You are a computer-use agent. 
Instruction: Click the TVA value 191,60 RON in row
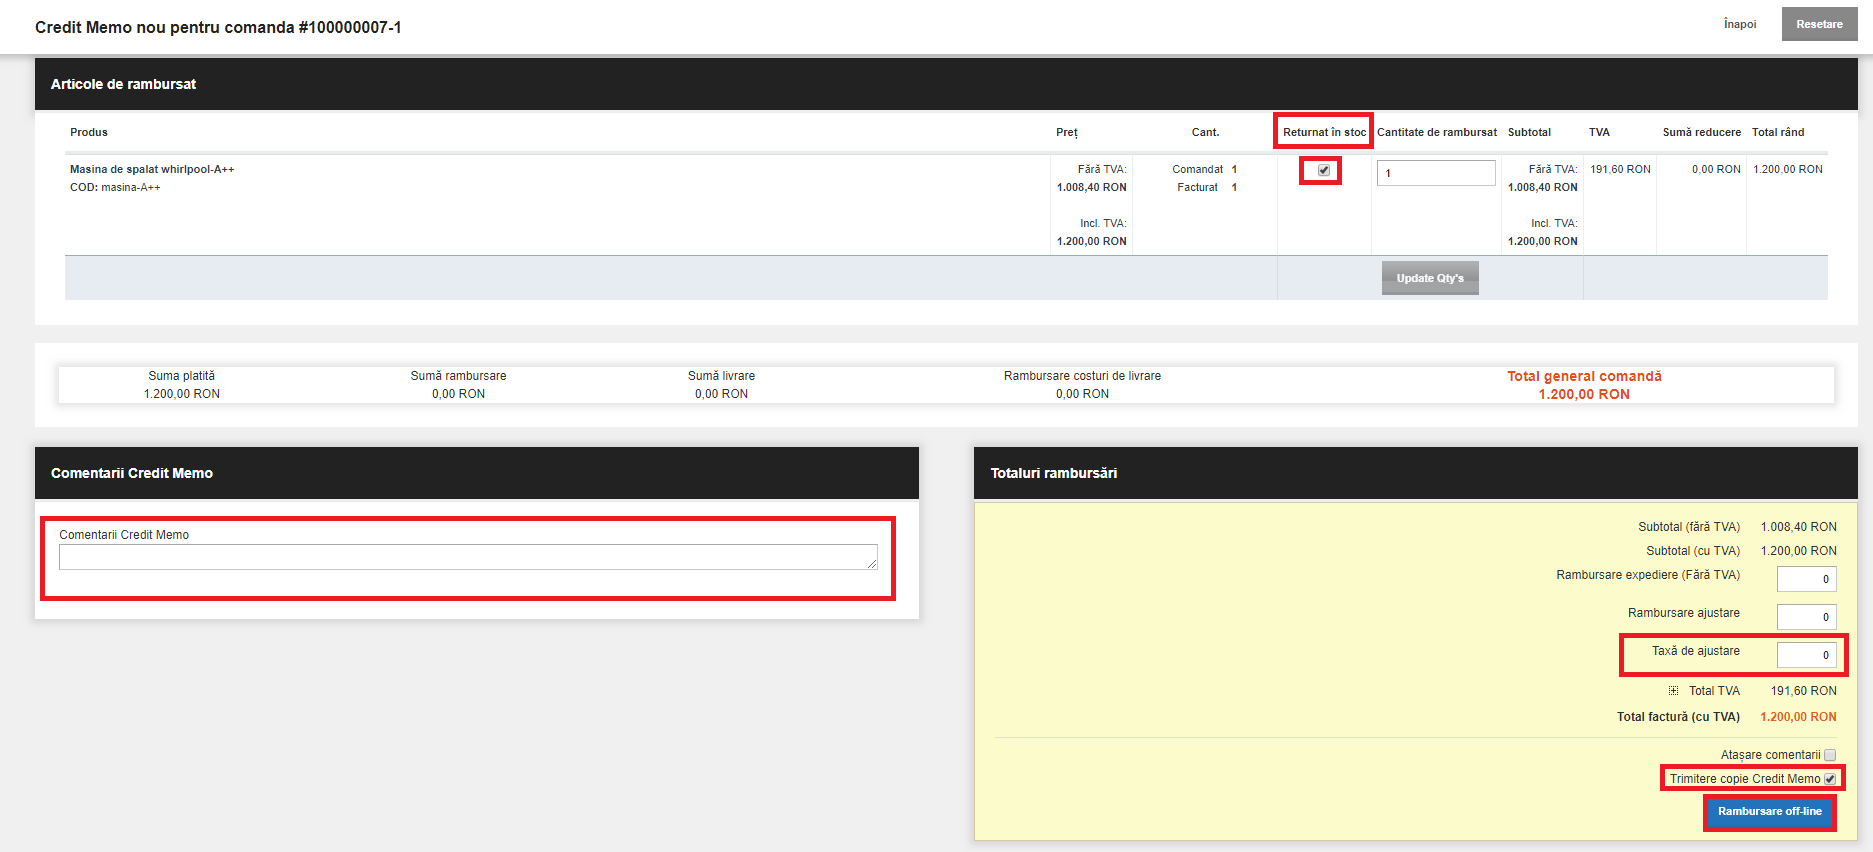coord(1620,169)
